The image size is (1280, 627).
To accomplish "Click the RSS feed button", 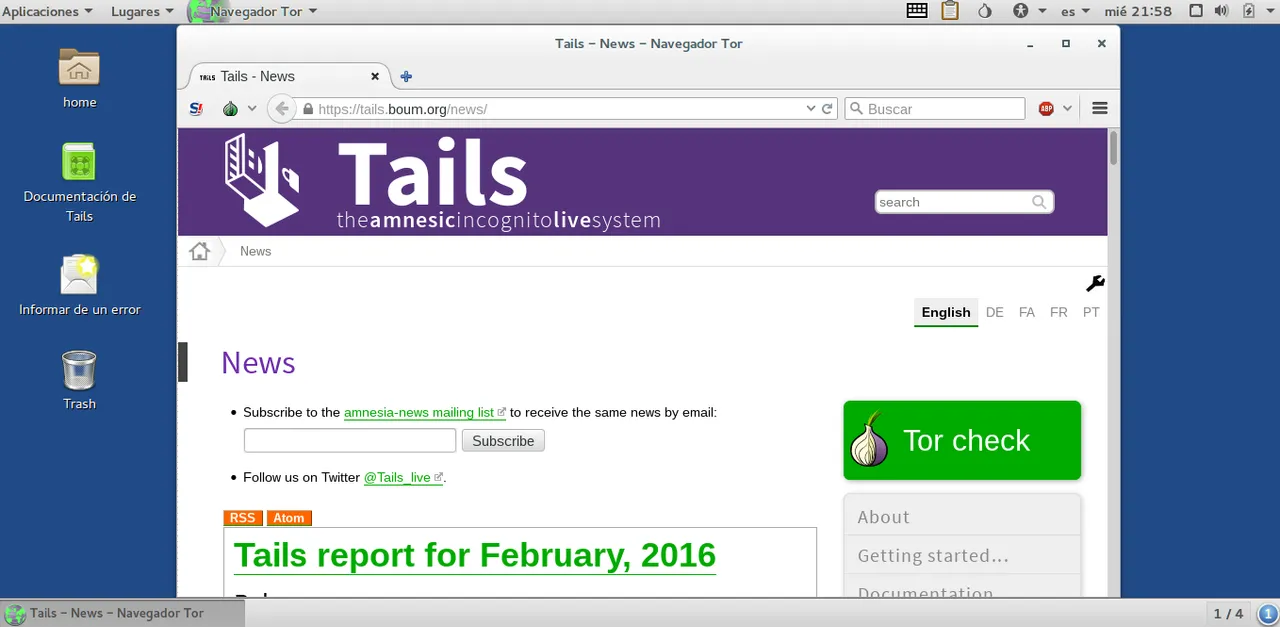I will 243,518.
